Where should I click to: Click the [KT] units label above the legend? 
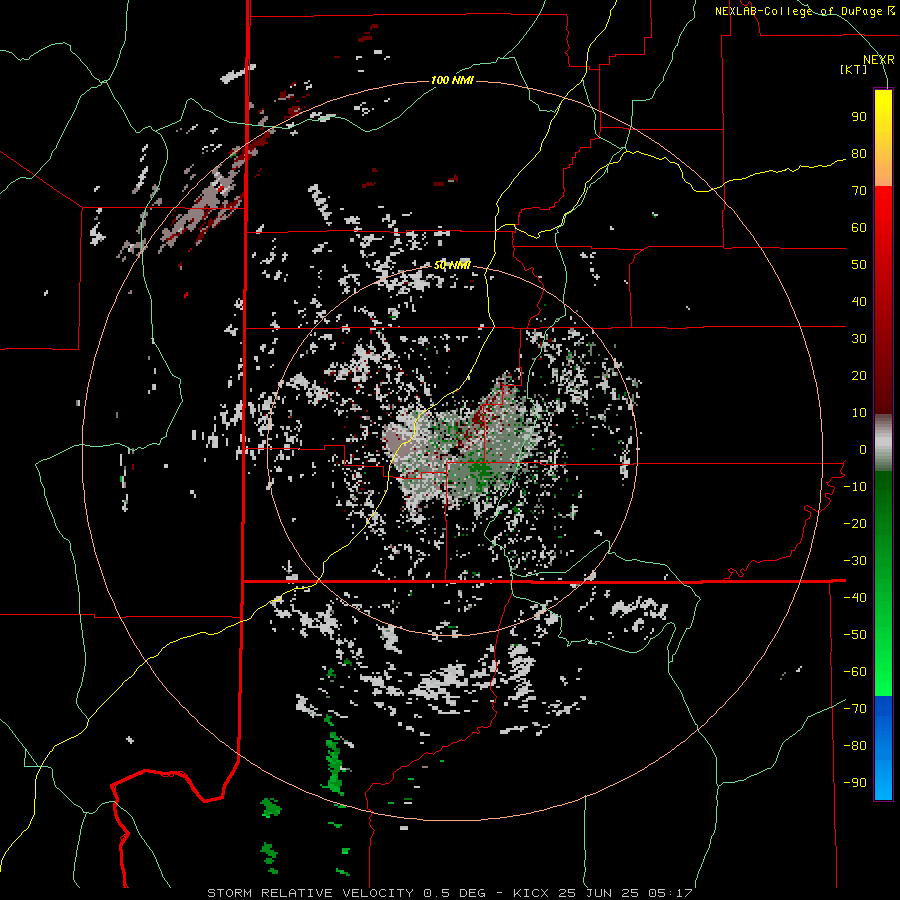[854, 69]
